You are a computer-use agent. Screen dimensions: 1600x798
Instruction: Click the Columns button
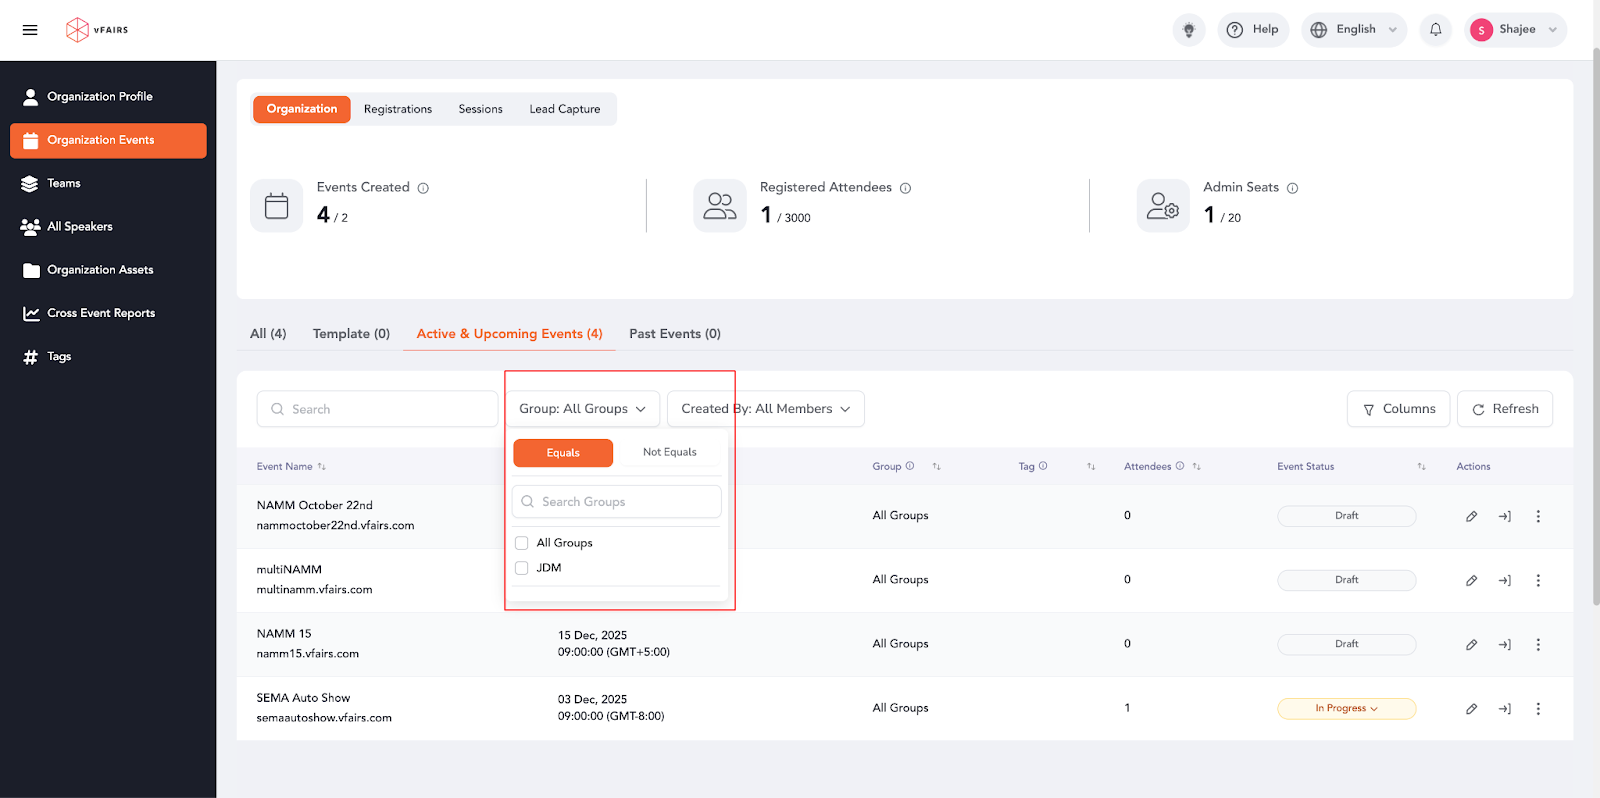click(x=1398, y=409)
